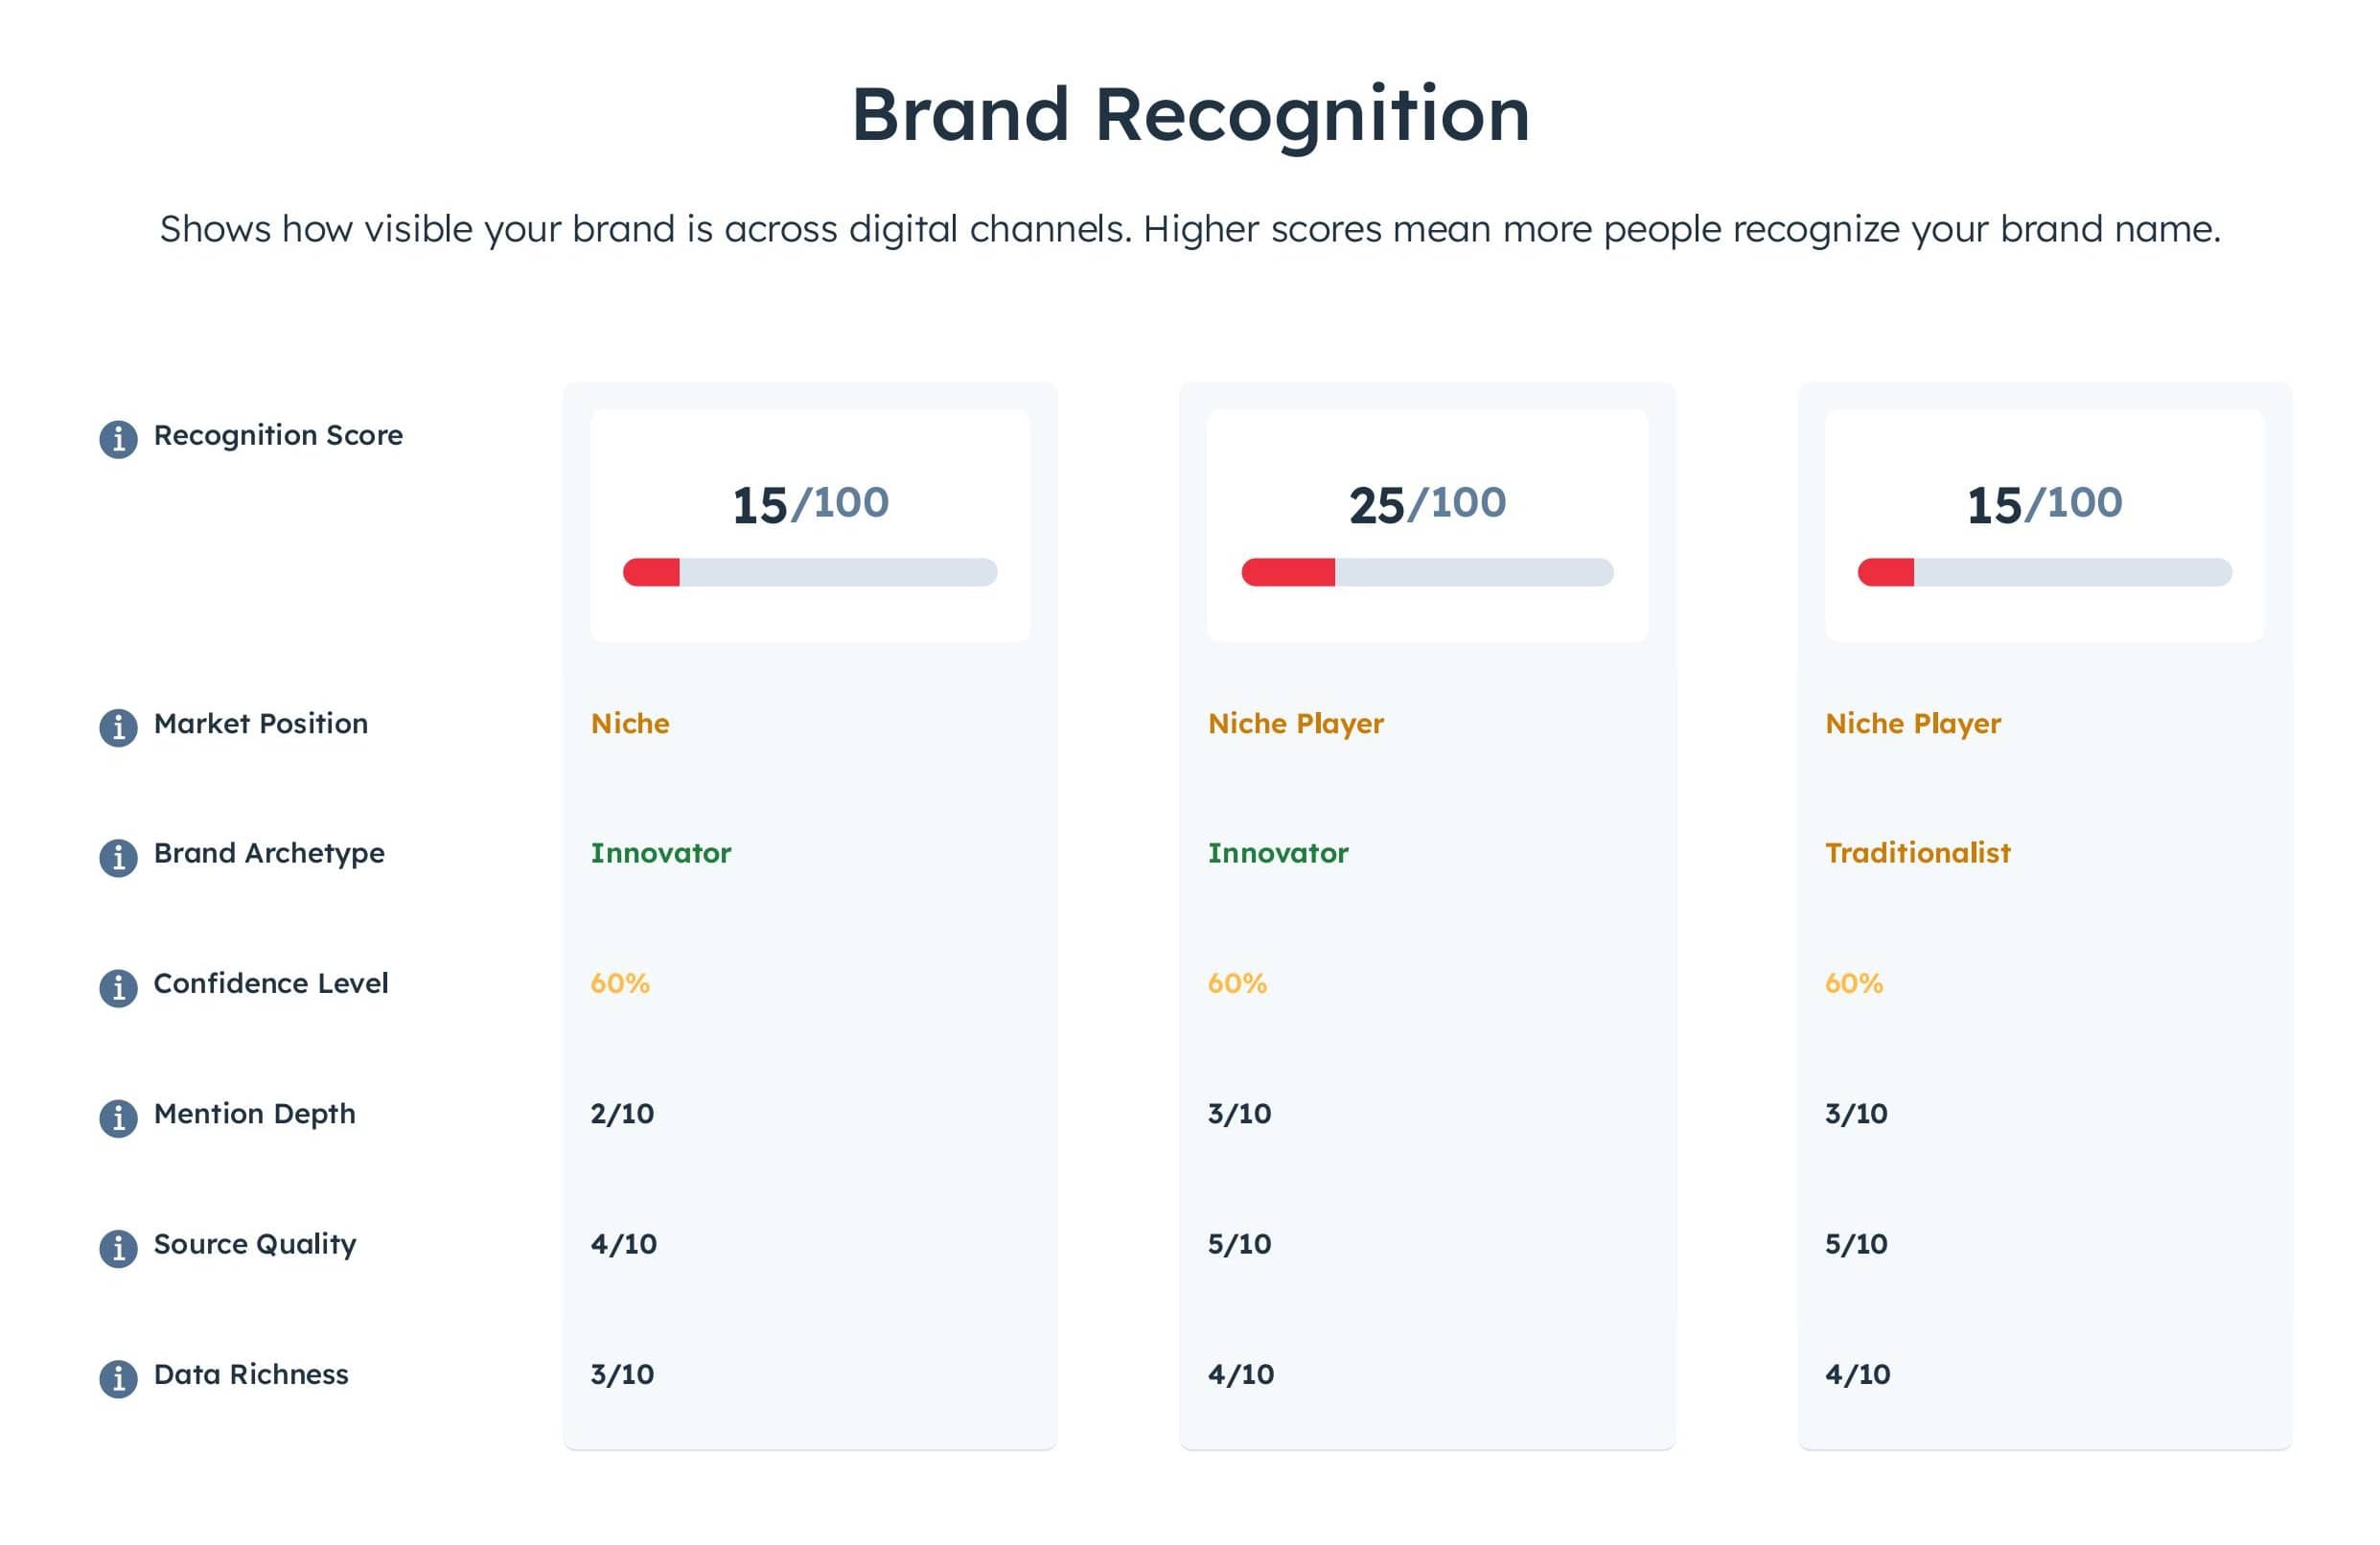
Task: Click the info icon beside Source Quality
Action: coord(118,1247)
